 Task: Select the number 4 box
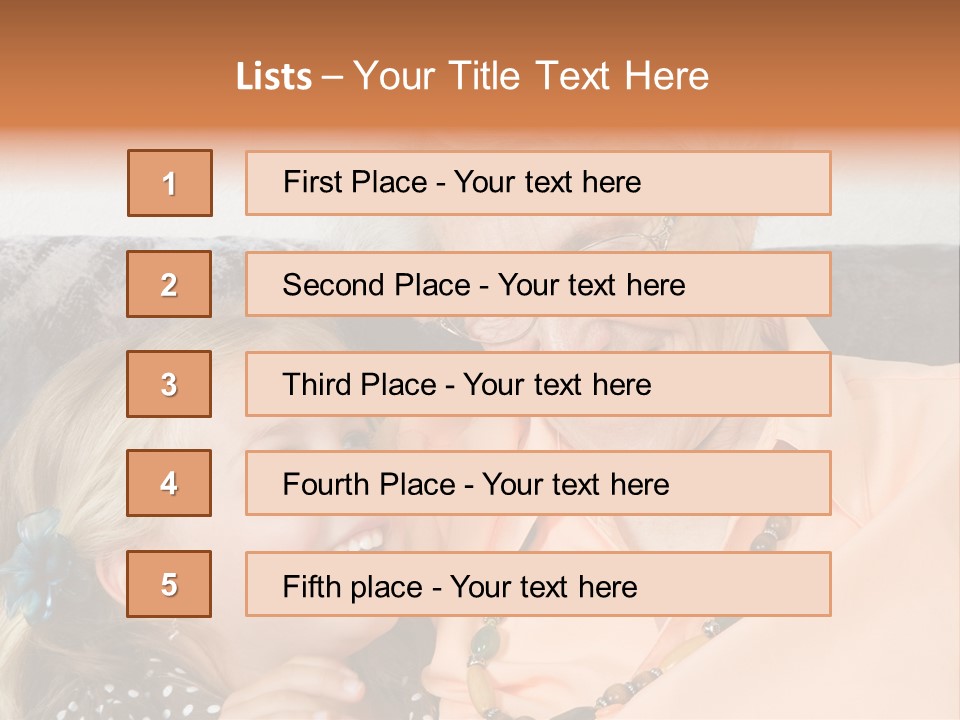pyautogui.click(x=169, y=483)
